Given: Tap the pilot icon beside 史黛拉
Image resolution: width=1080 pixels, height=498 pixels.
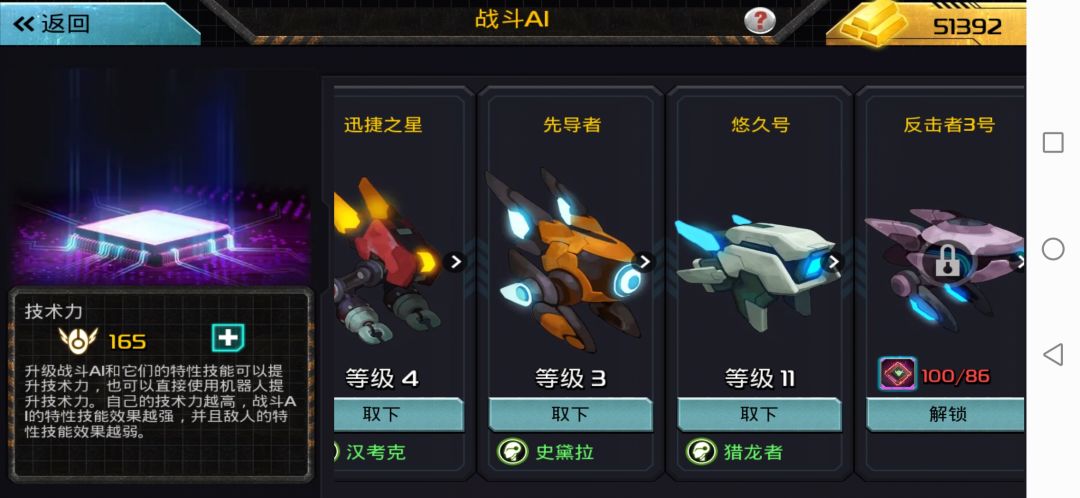Looking at the screenshot, I should coord(512,452).
